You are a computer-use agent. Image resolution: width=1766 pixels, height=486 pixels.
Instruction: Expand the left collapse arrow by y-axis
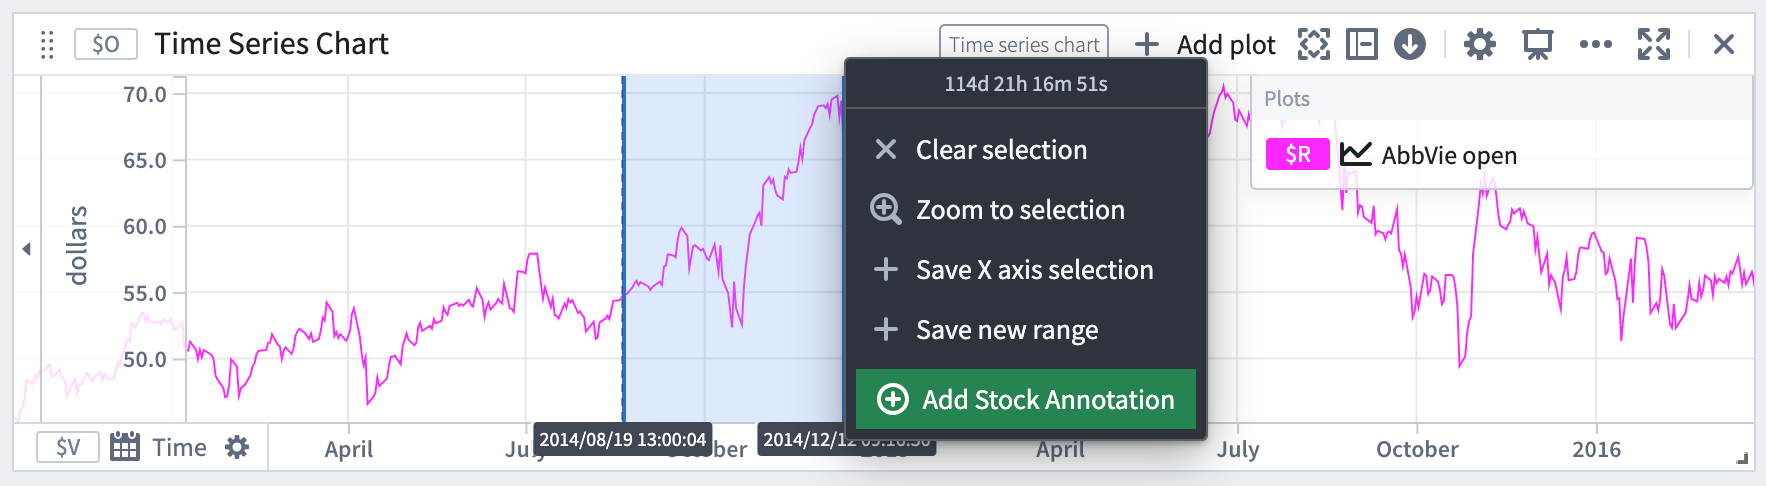(x=26, y=249)
